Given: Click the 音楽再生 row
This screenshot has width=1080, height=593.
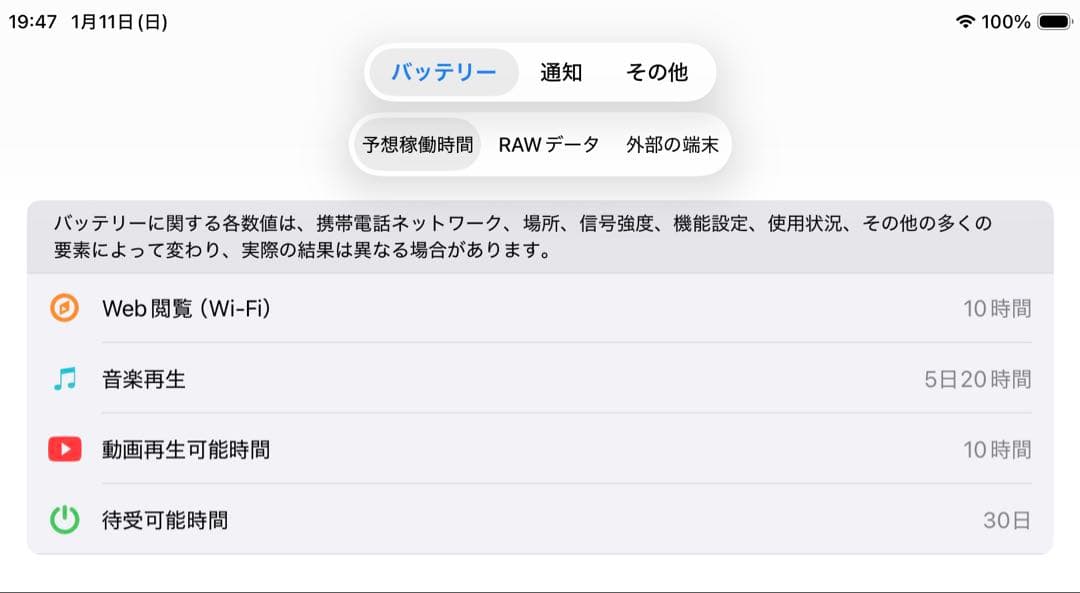Looking at the screenshot, I should (540, 378).
